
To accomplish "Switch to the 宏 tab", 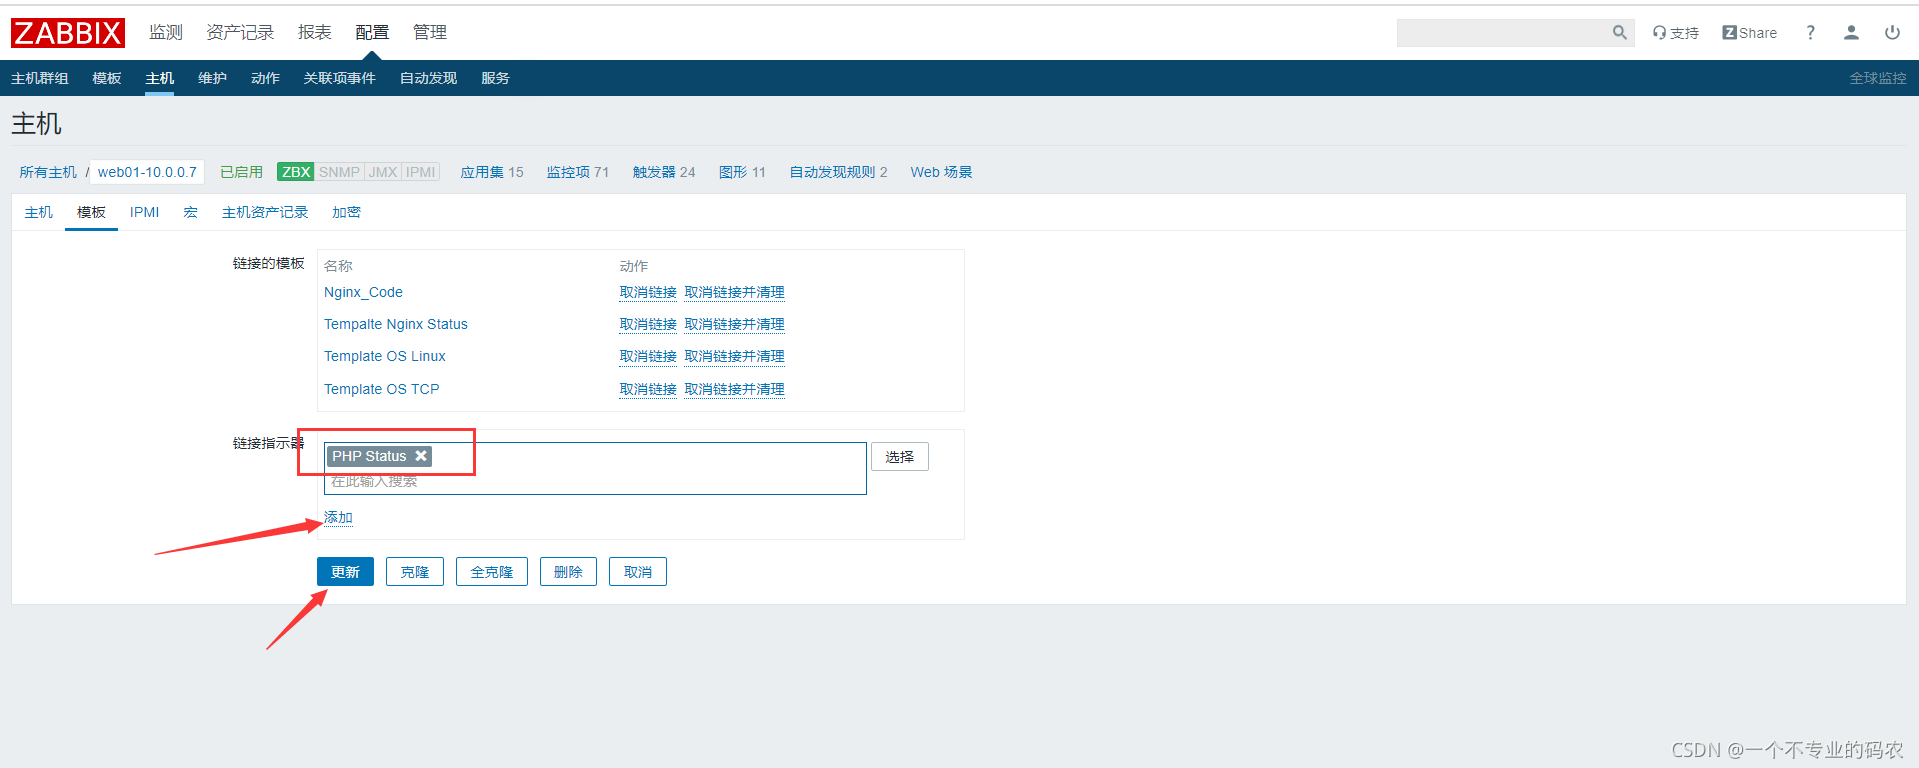I will click(x=191, y=212).
